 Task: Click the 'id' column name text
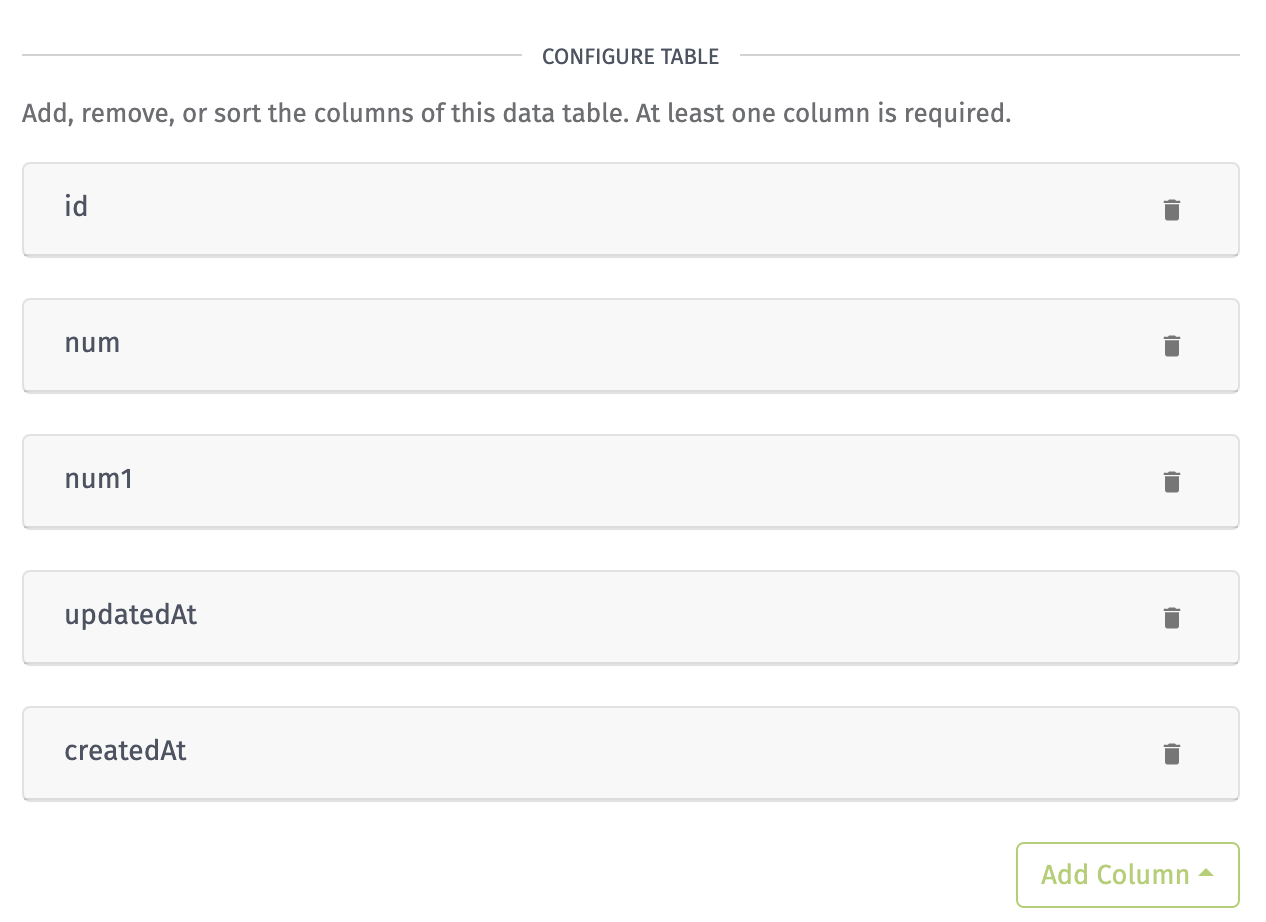click(76, 207)
